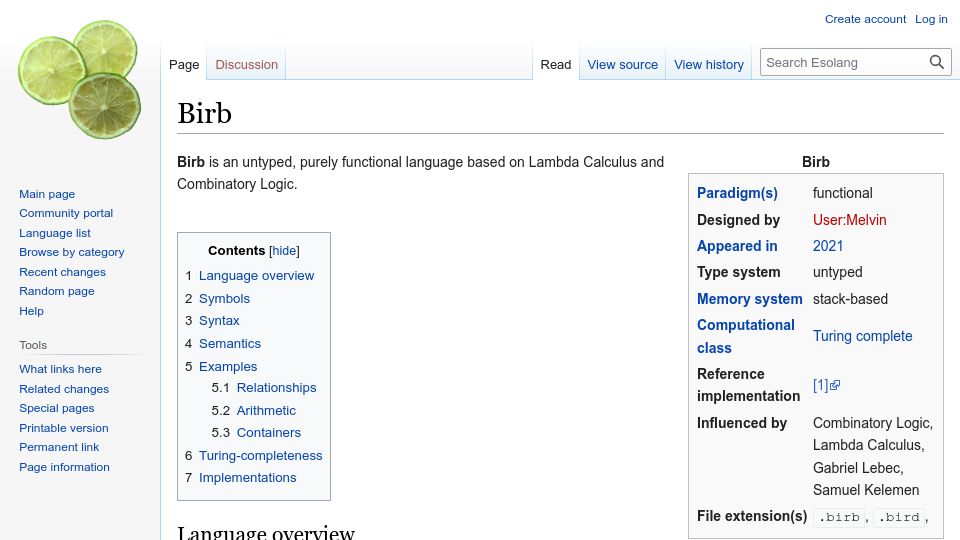Click the Tools sidebar heading
960x540 pixels.
[x=33, y=345]
